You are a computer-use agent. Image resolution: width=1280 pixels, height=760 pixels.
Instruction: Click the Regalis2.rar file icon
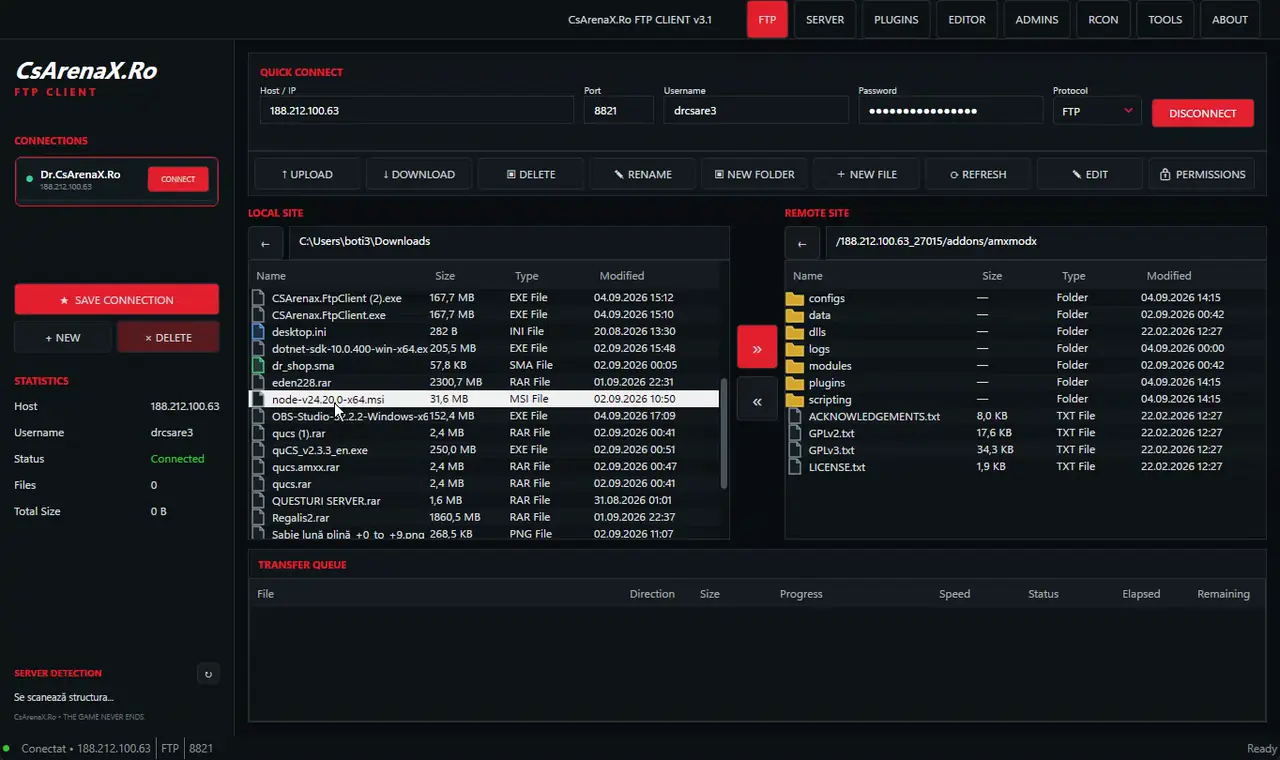[x=259, y=517]
